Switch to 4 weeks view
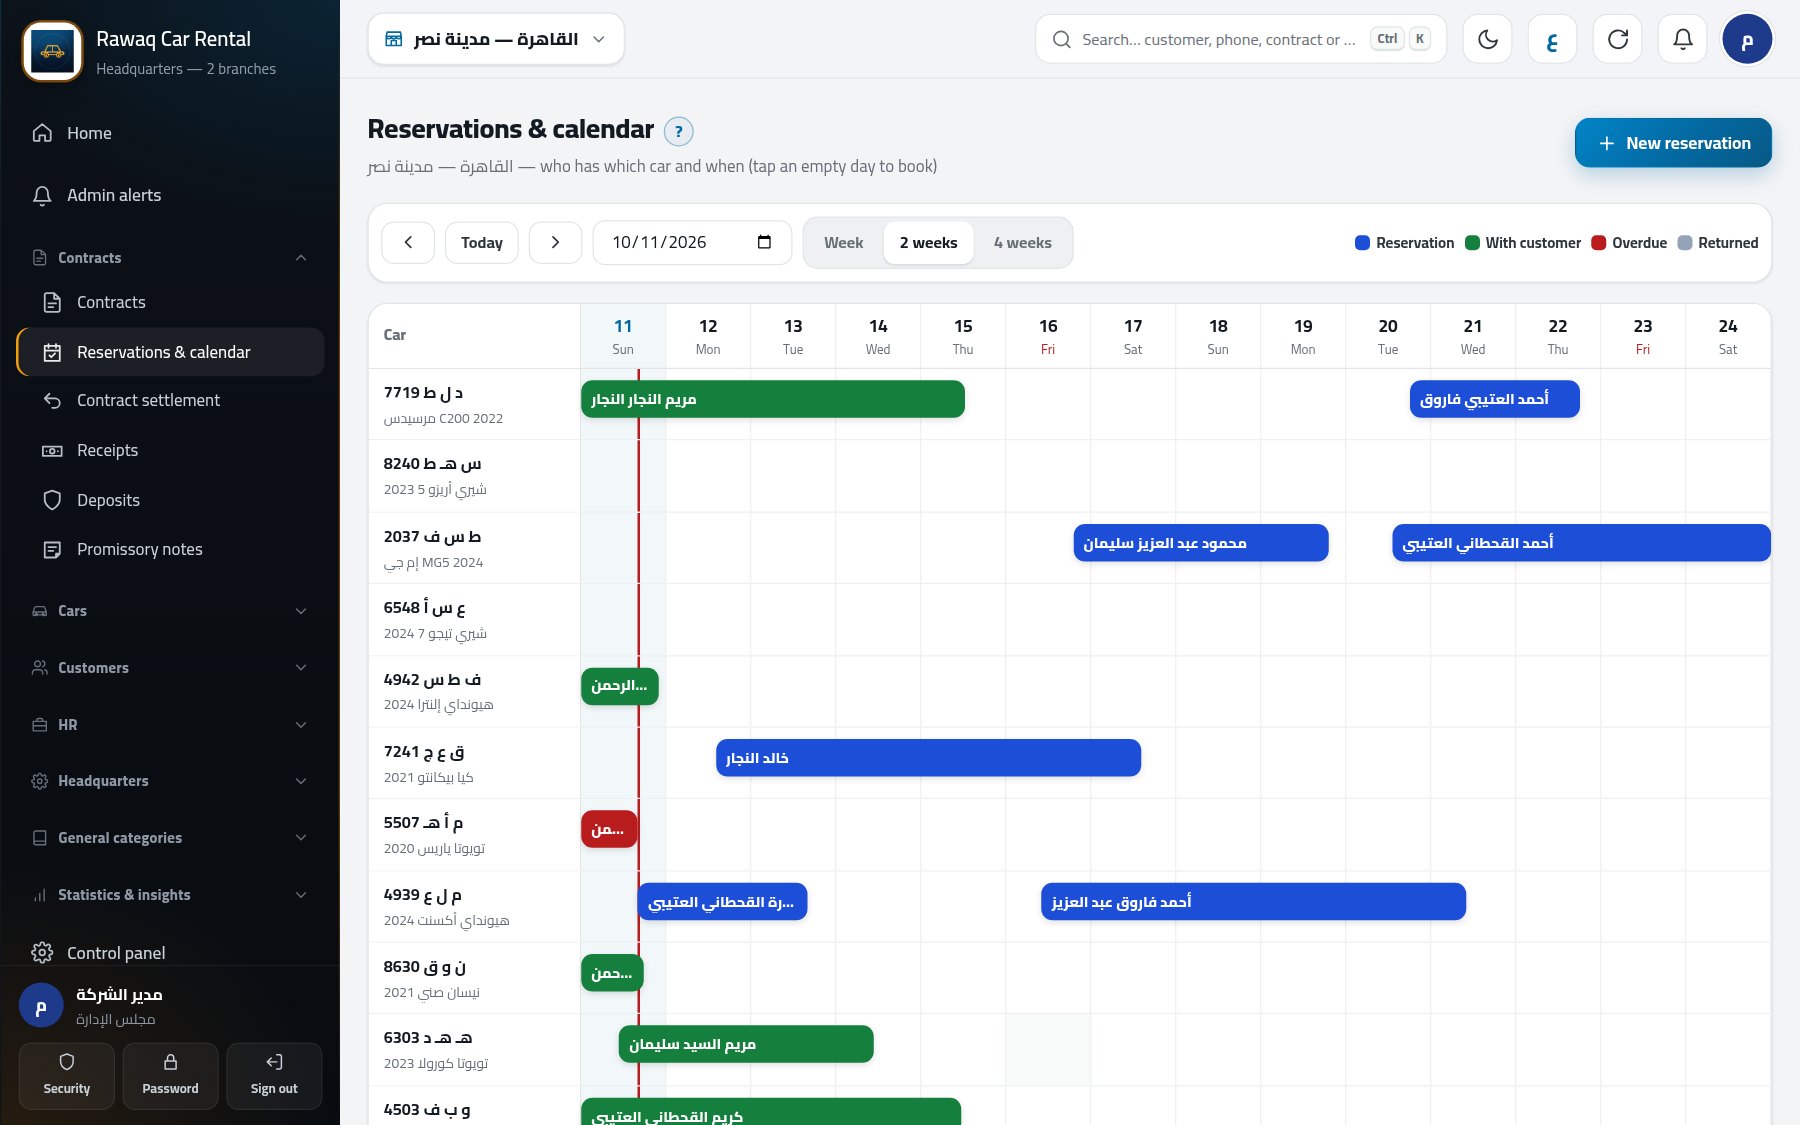 coord(1022,243)
